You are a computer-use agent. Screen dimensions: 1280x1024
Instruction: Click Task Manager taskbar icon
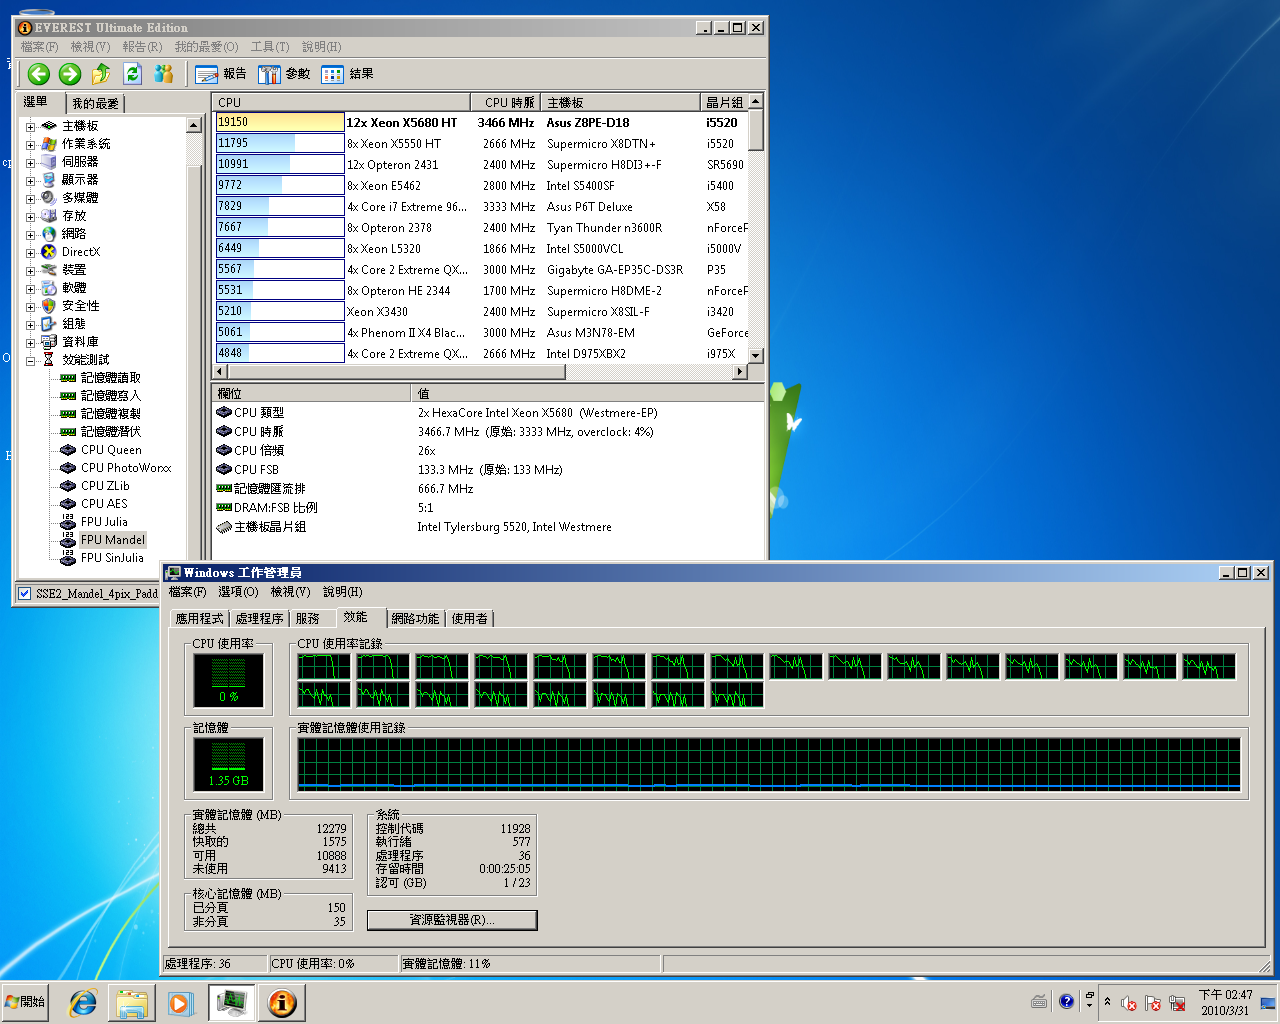[x=232, y=1002]
